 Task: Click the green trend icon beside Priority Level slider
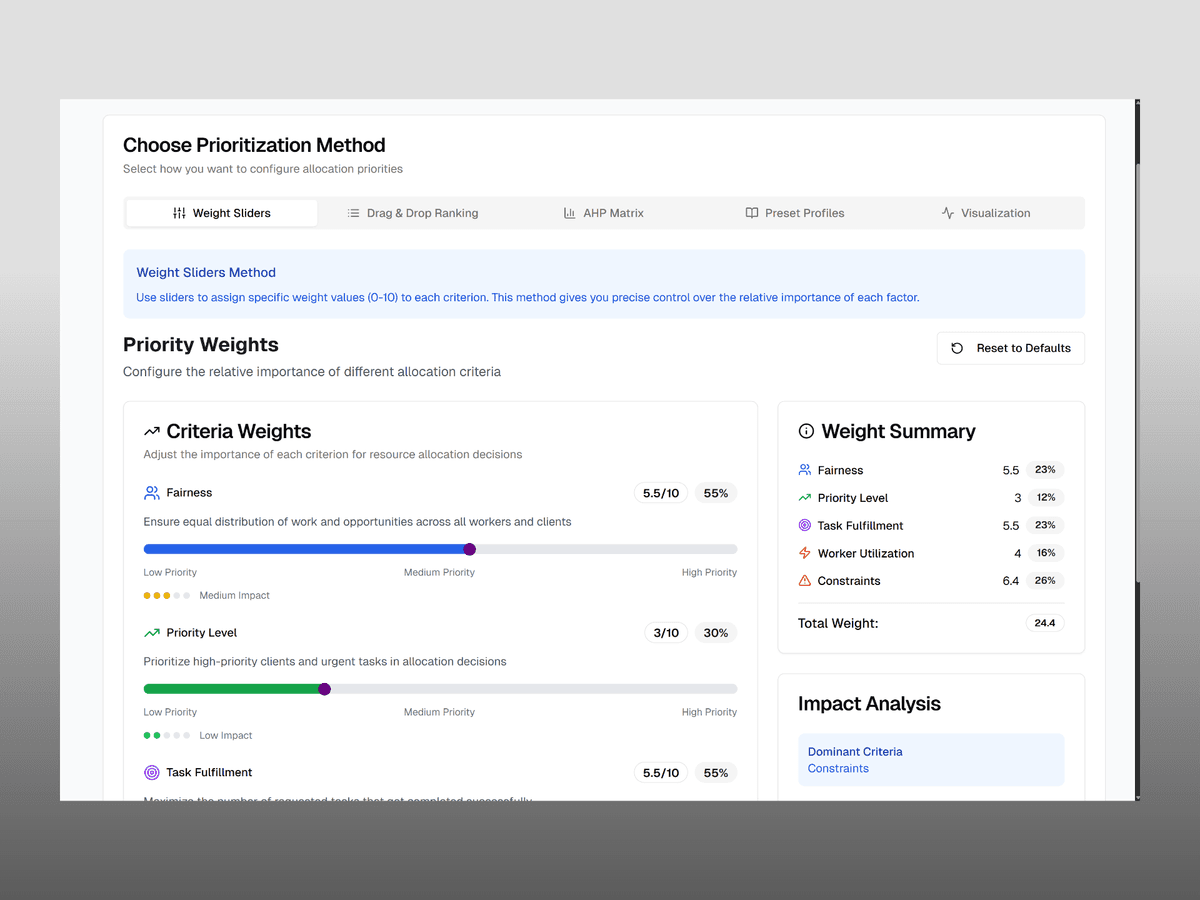[152, 633]
